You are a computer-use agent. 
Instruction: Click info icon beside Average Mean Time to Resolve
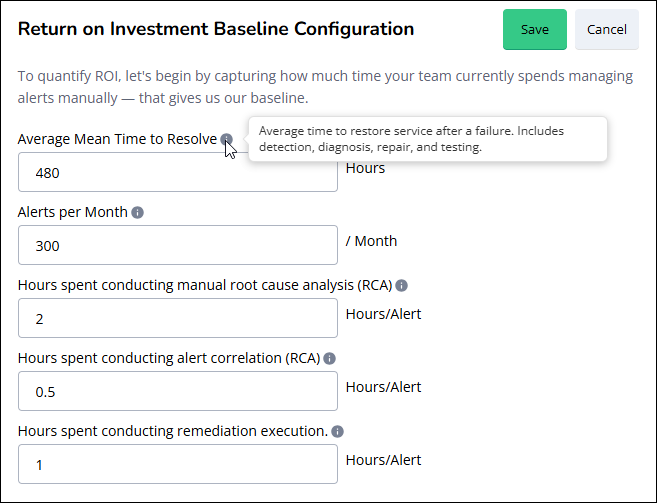(x=226, y=139)
